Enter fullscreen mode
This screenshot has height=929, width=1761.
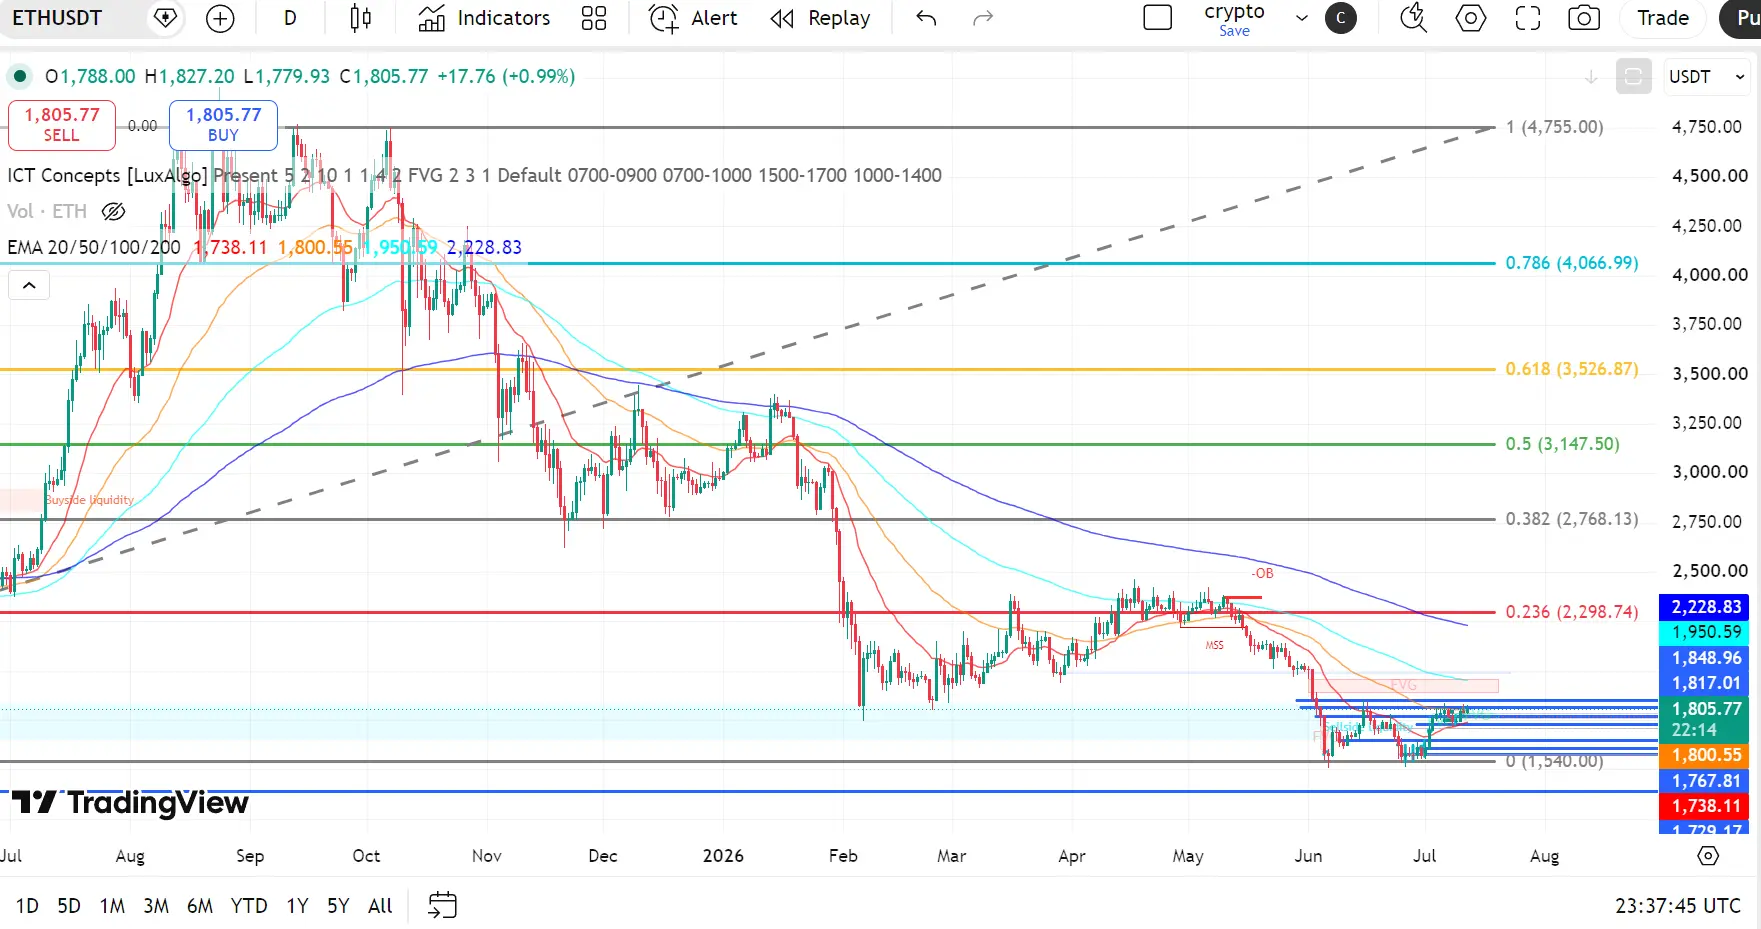click(x=1528, y=18)
